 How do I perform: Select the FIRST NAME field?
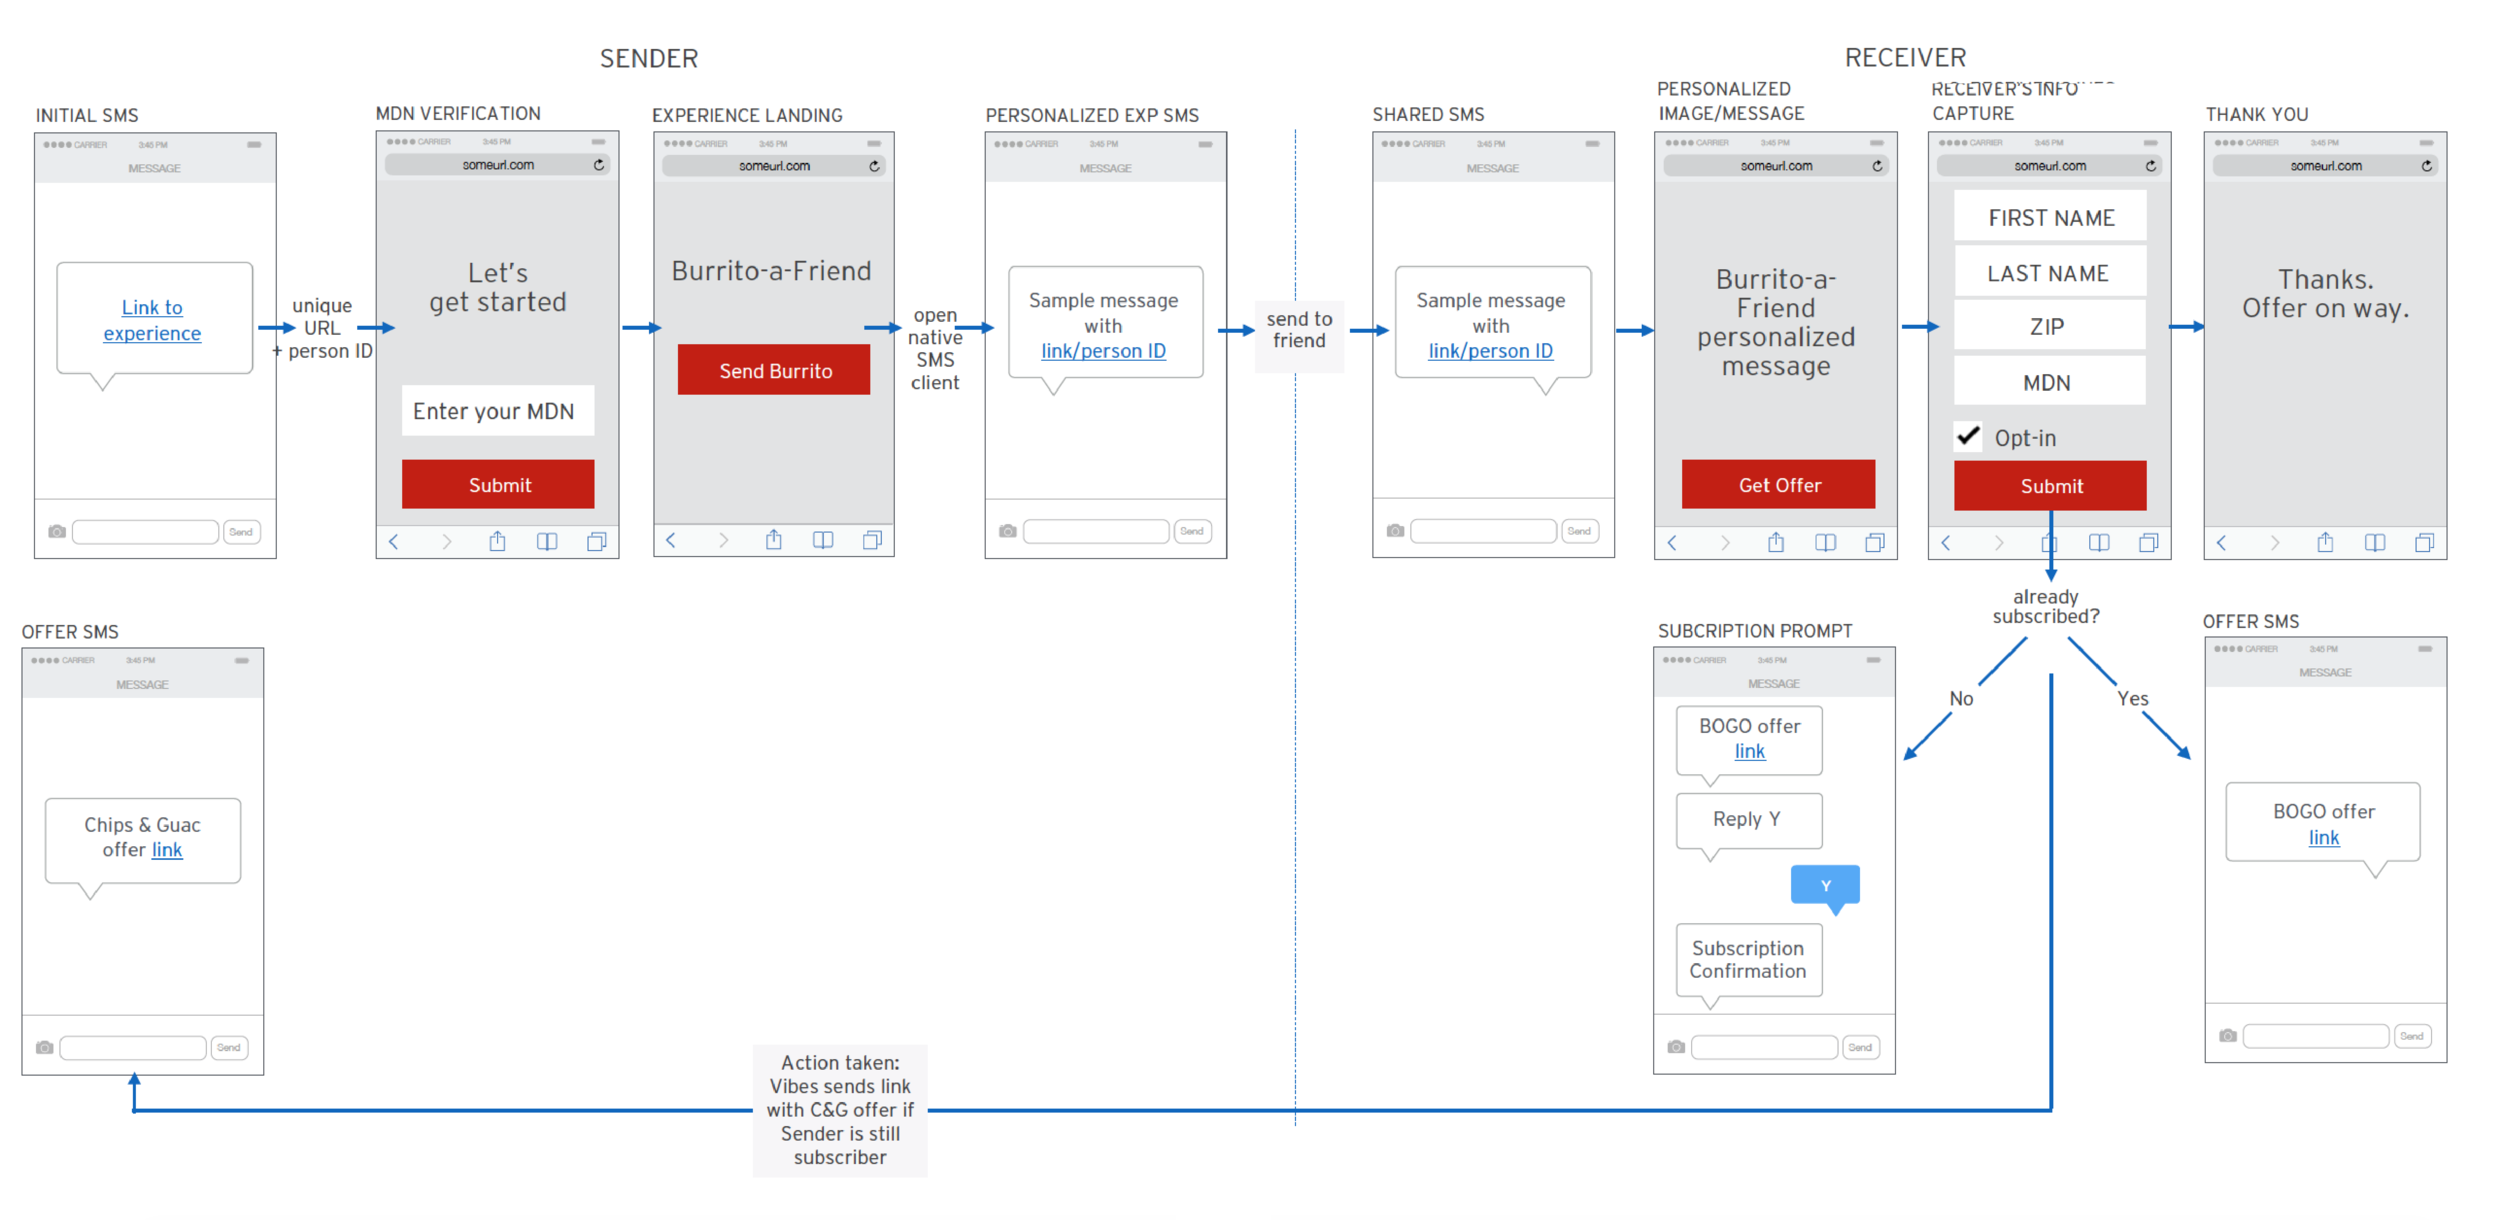click(2050, 217)
